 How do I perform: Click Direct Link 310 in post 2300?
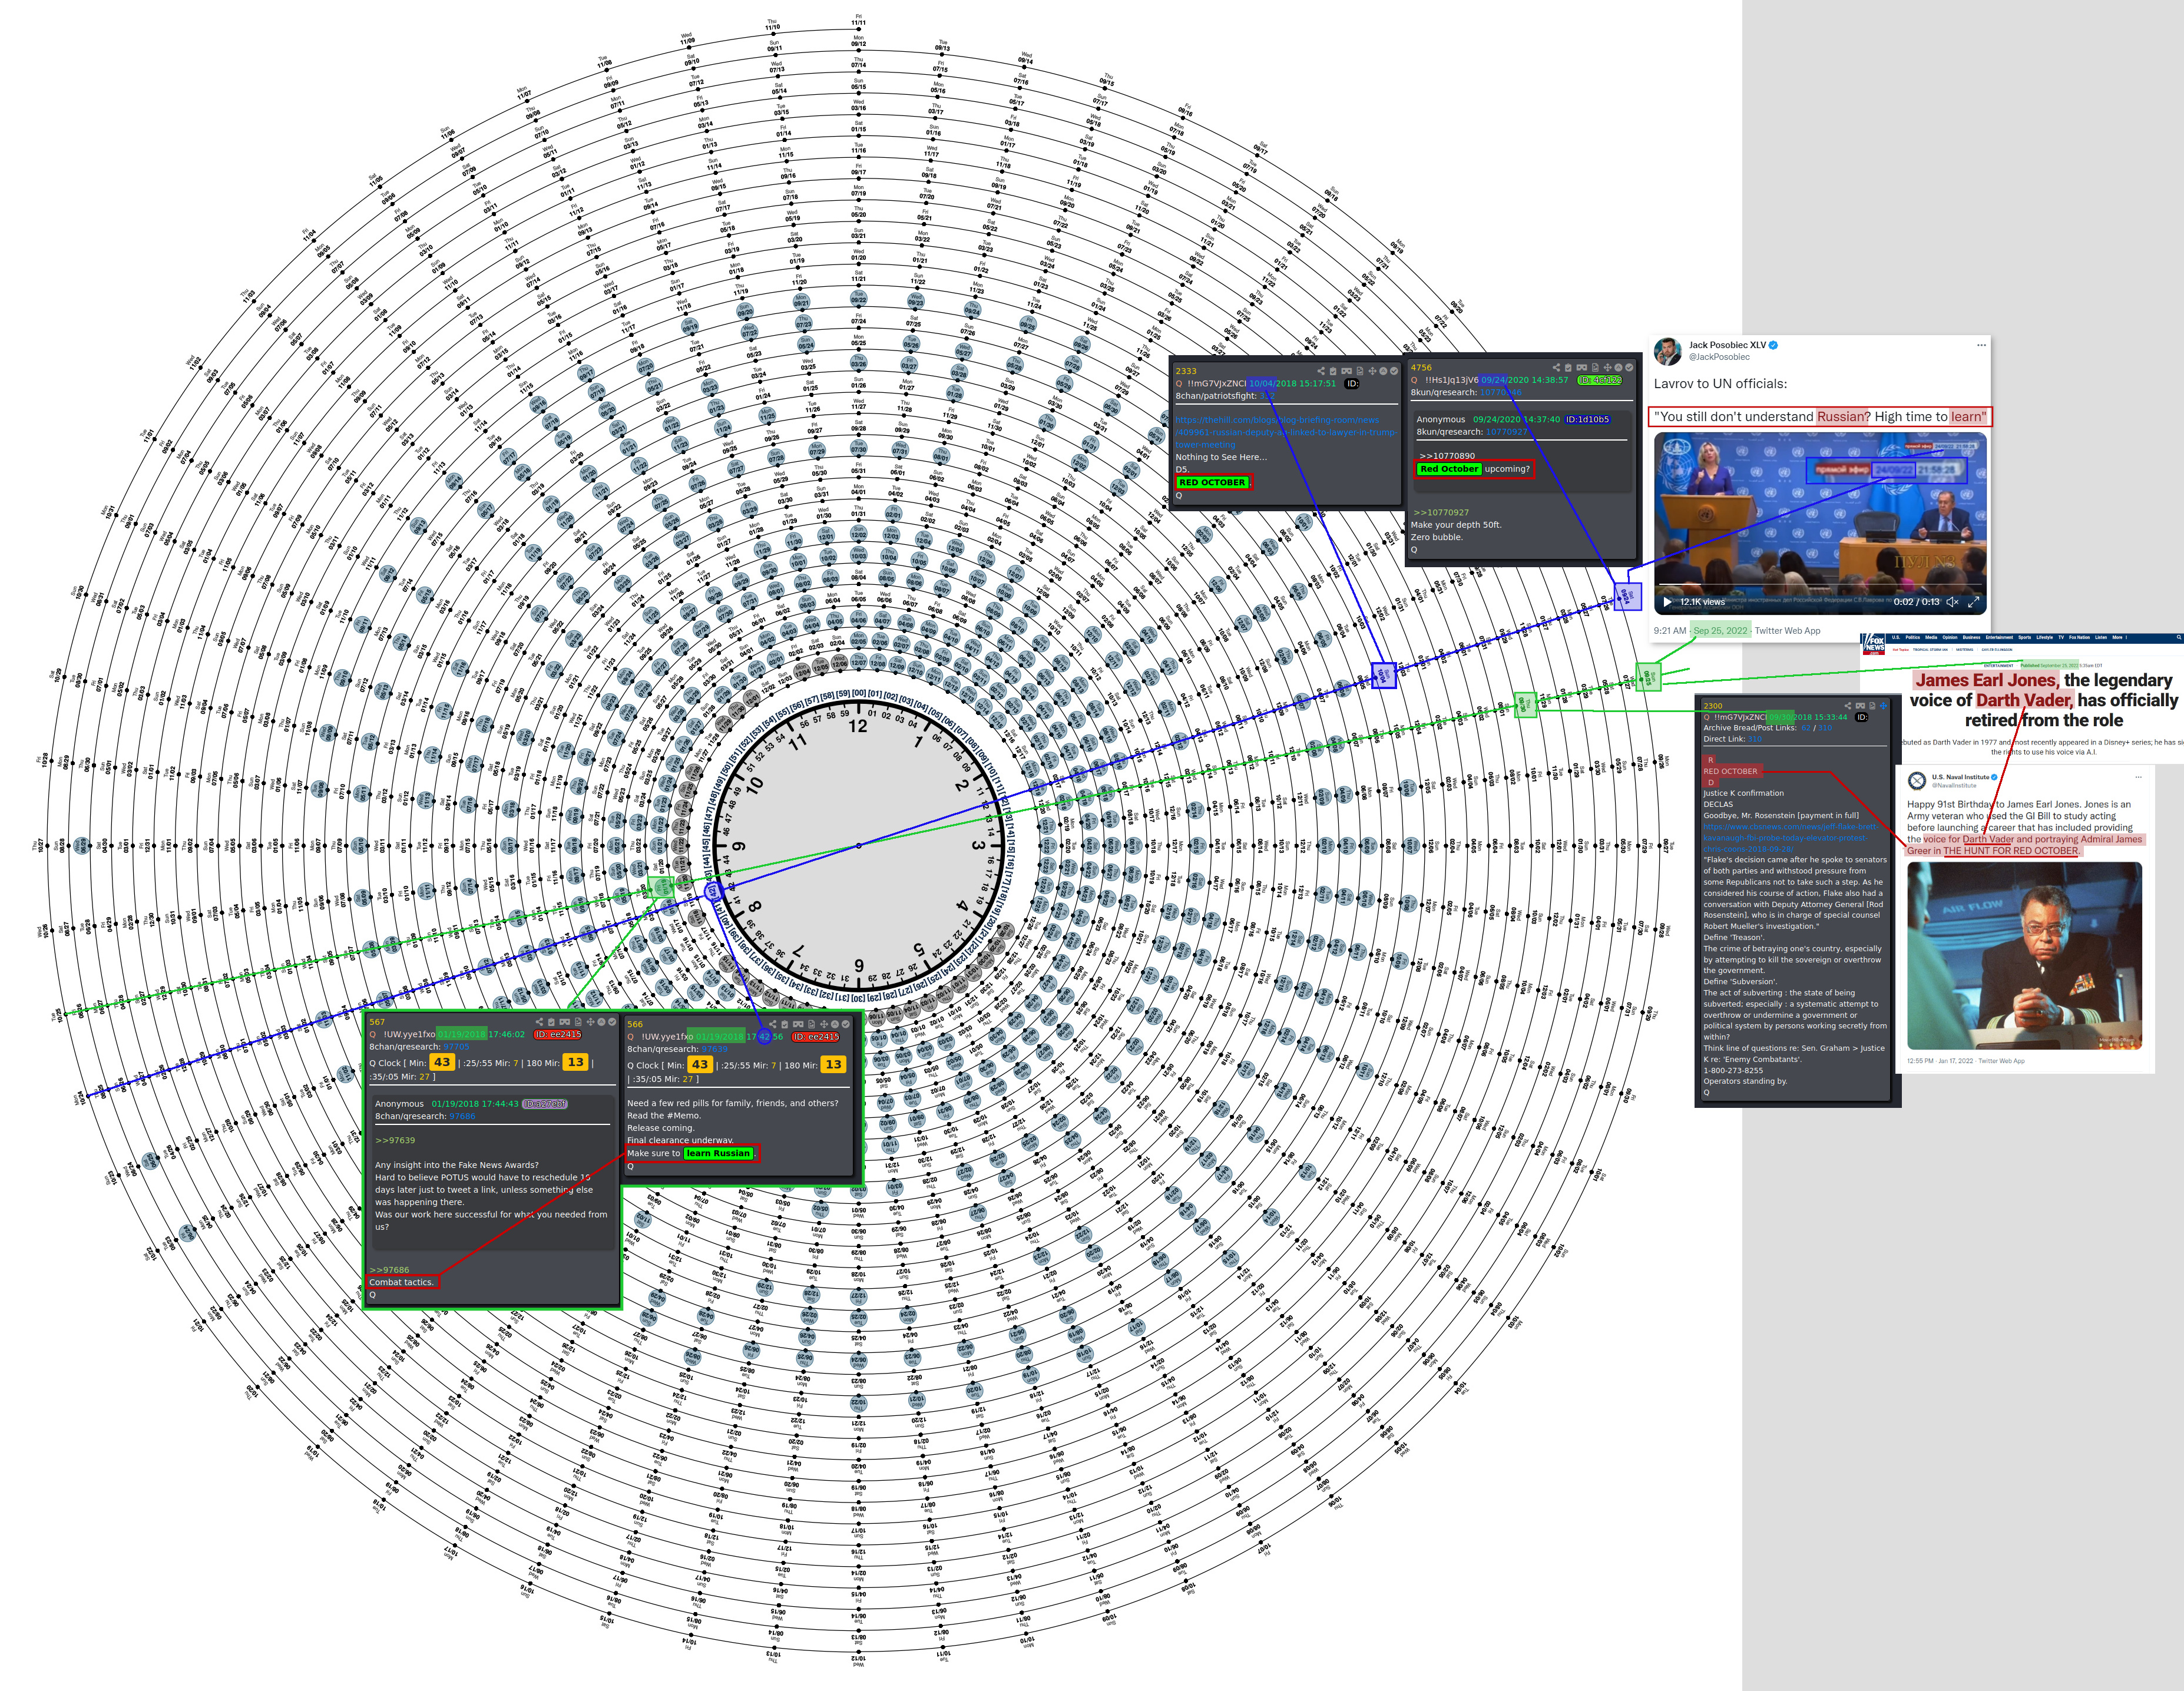point(1755,739)
